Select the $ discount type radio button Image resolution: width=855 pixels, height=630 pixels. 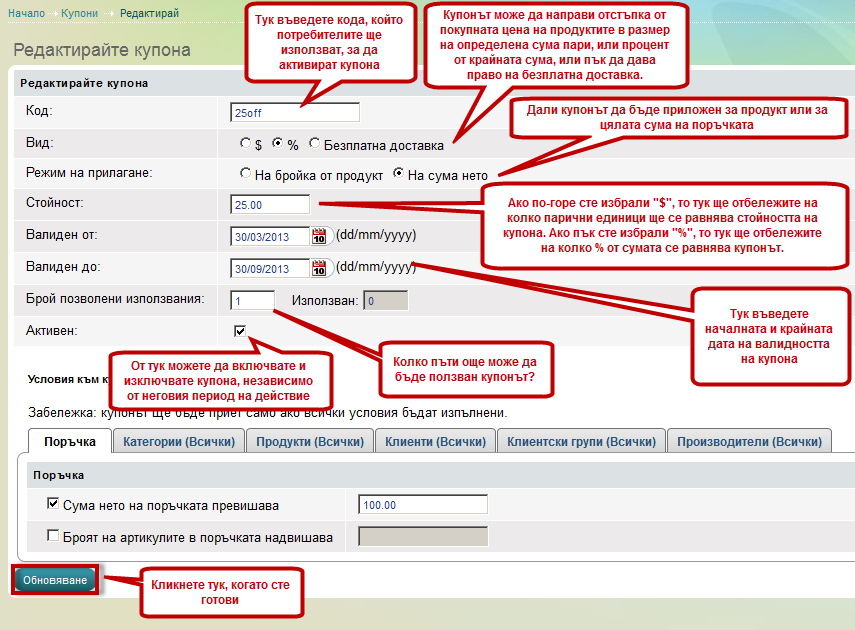click(x=246, y=144)
